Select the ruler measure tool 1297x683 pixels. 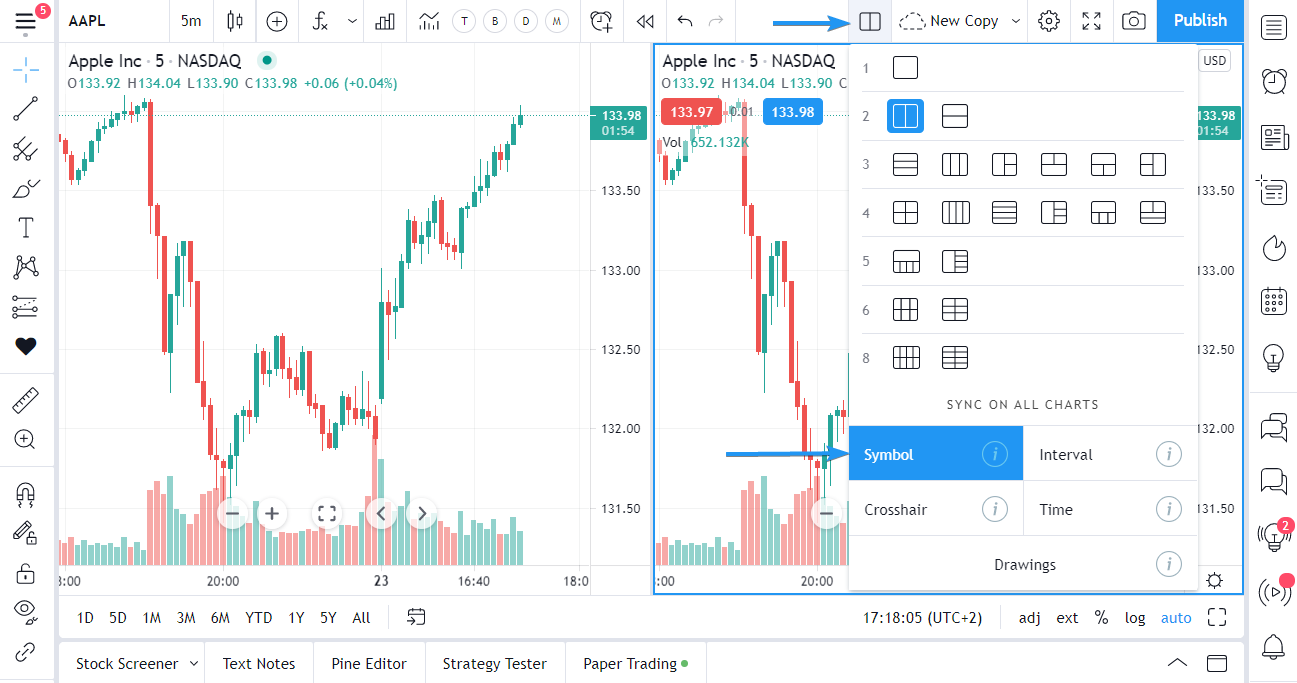tap(26, 401)
